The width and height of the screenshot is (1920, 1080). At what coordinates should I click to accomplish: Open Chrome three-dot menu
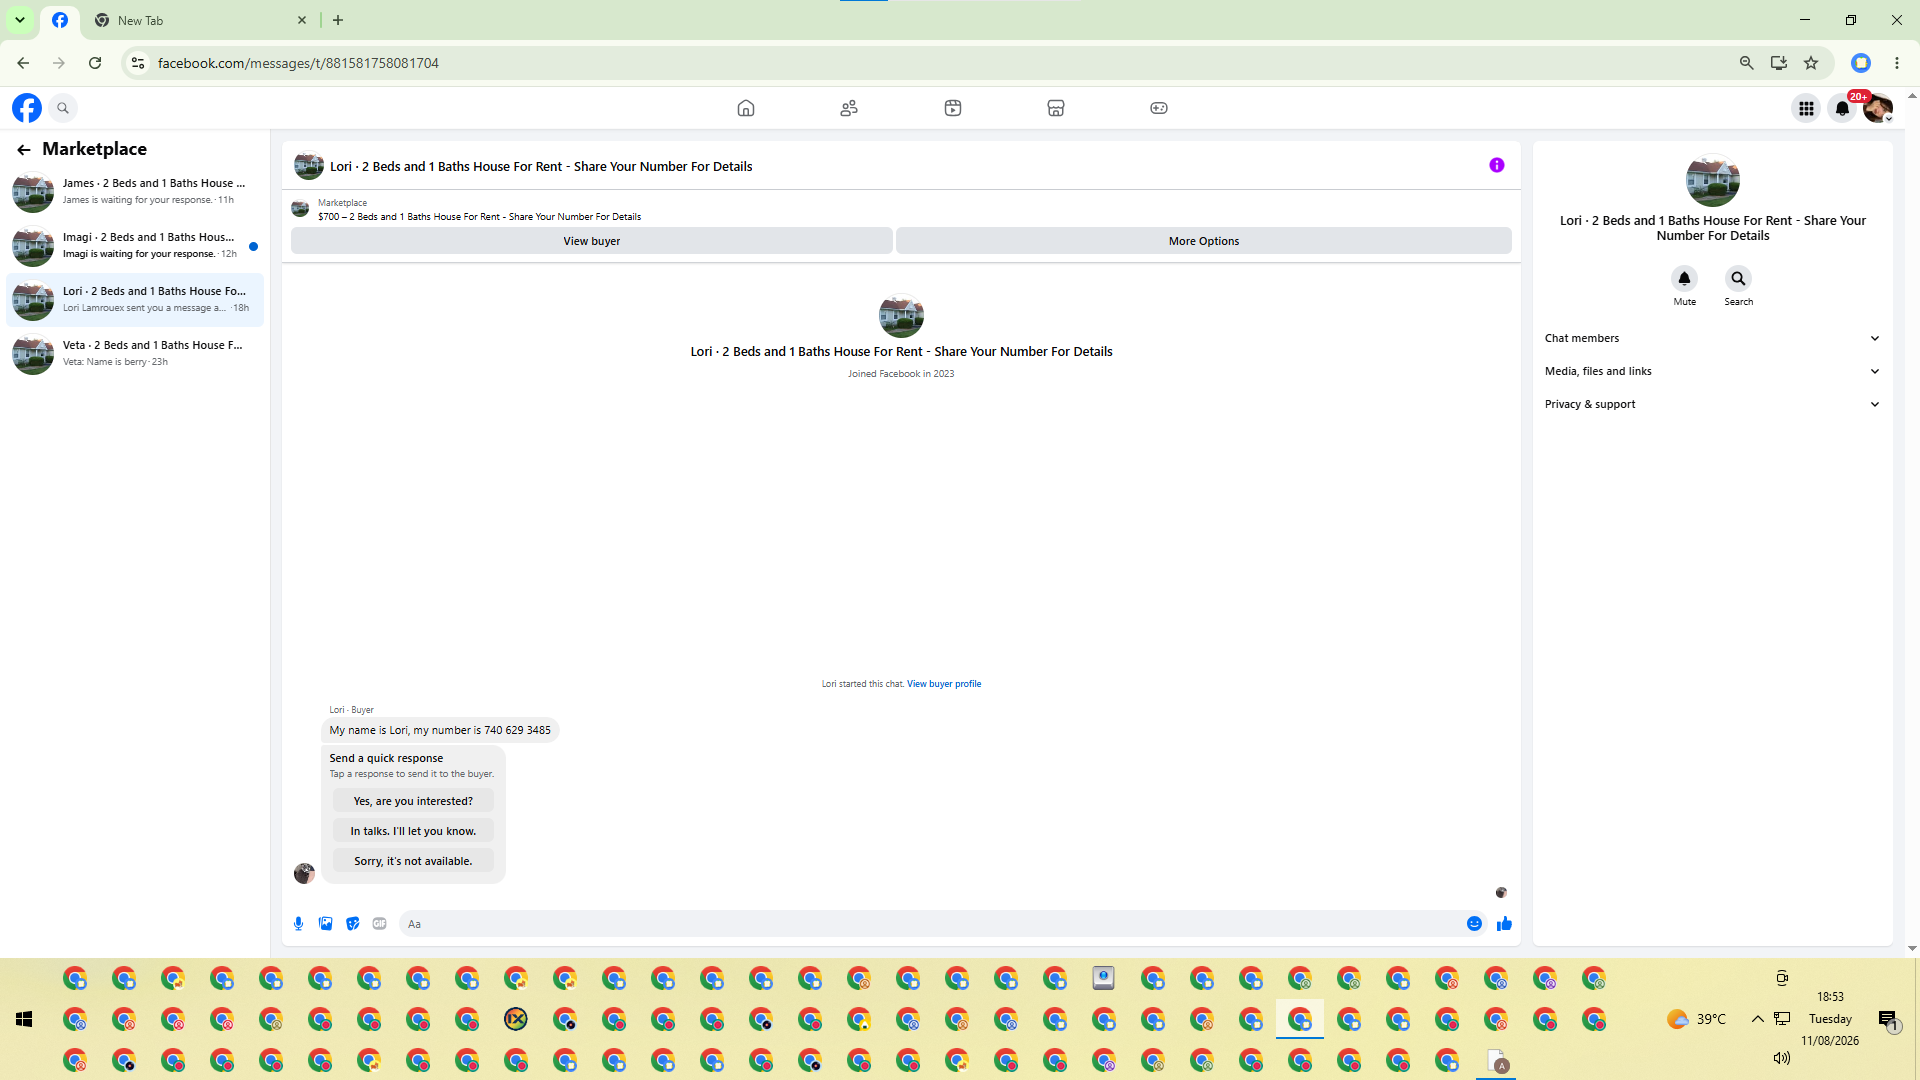click(x=1897, y=63)
